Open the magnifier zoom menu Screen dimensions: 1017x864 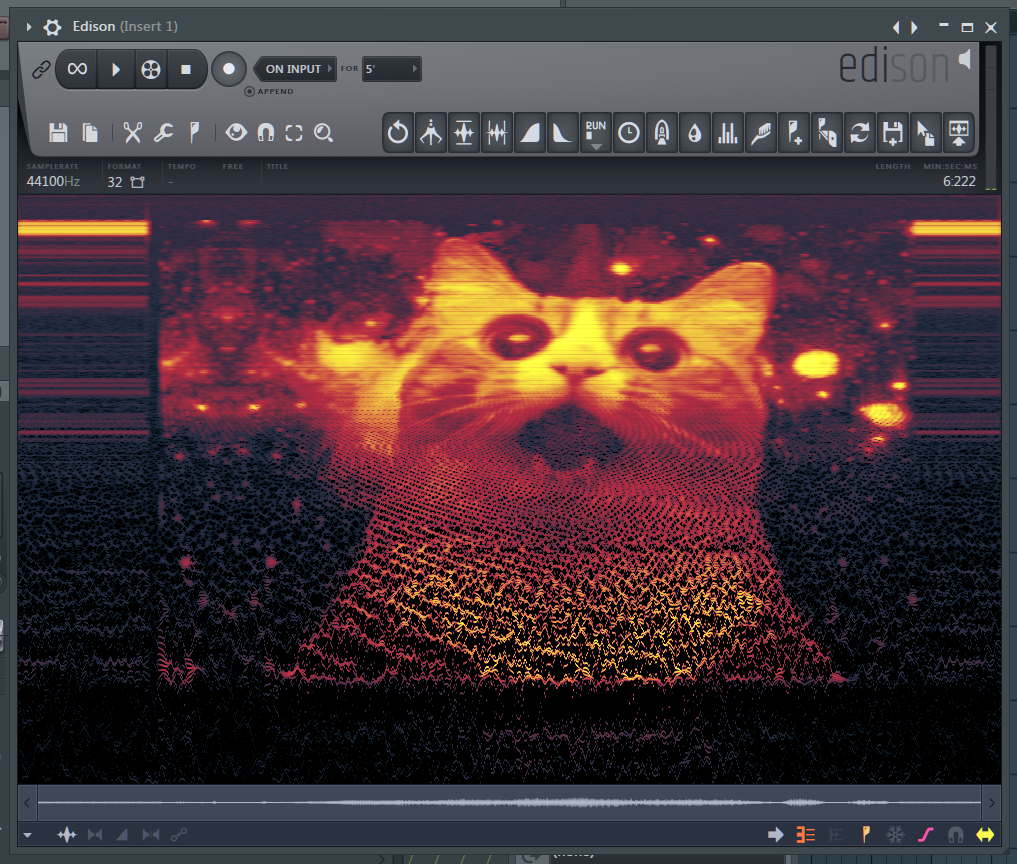coord(323,133)
